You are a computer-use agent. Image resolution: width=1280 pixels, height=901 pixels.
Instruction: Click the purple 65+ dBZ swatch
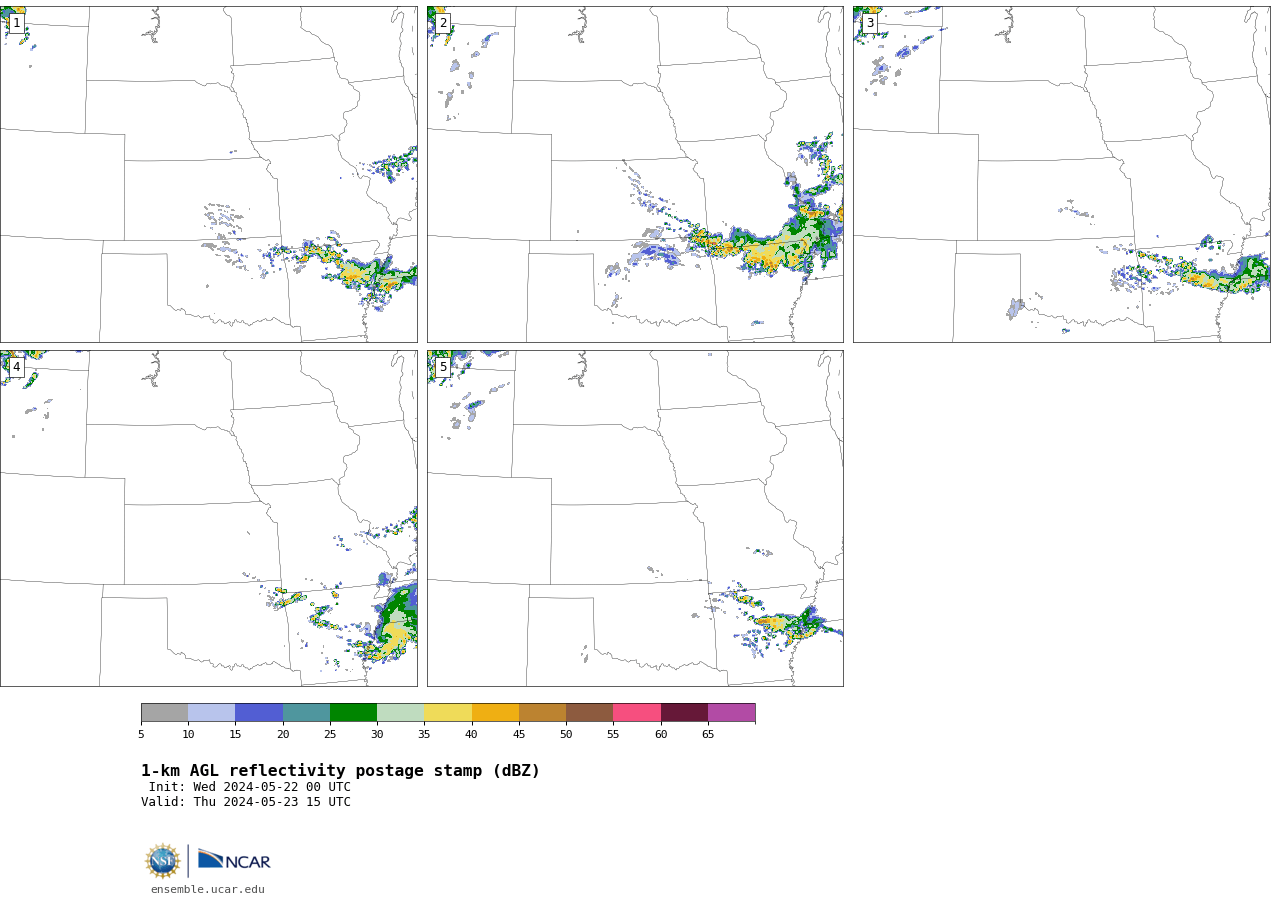(x=731, y=712)
